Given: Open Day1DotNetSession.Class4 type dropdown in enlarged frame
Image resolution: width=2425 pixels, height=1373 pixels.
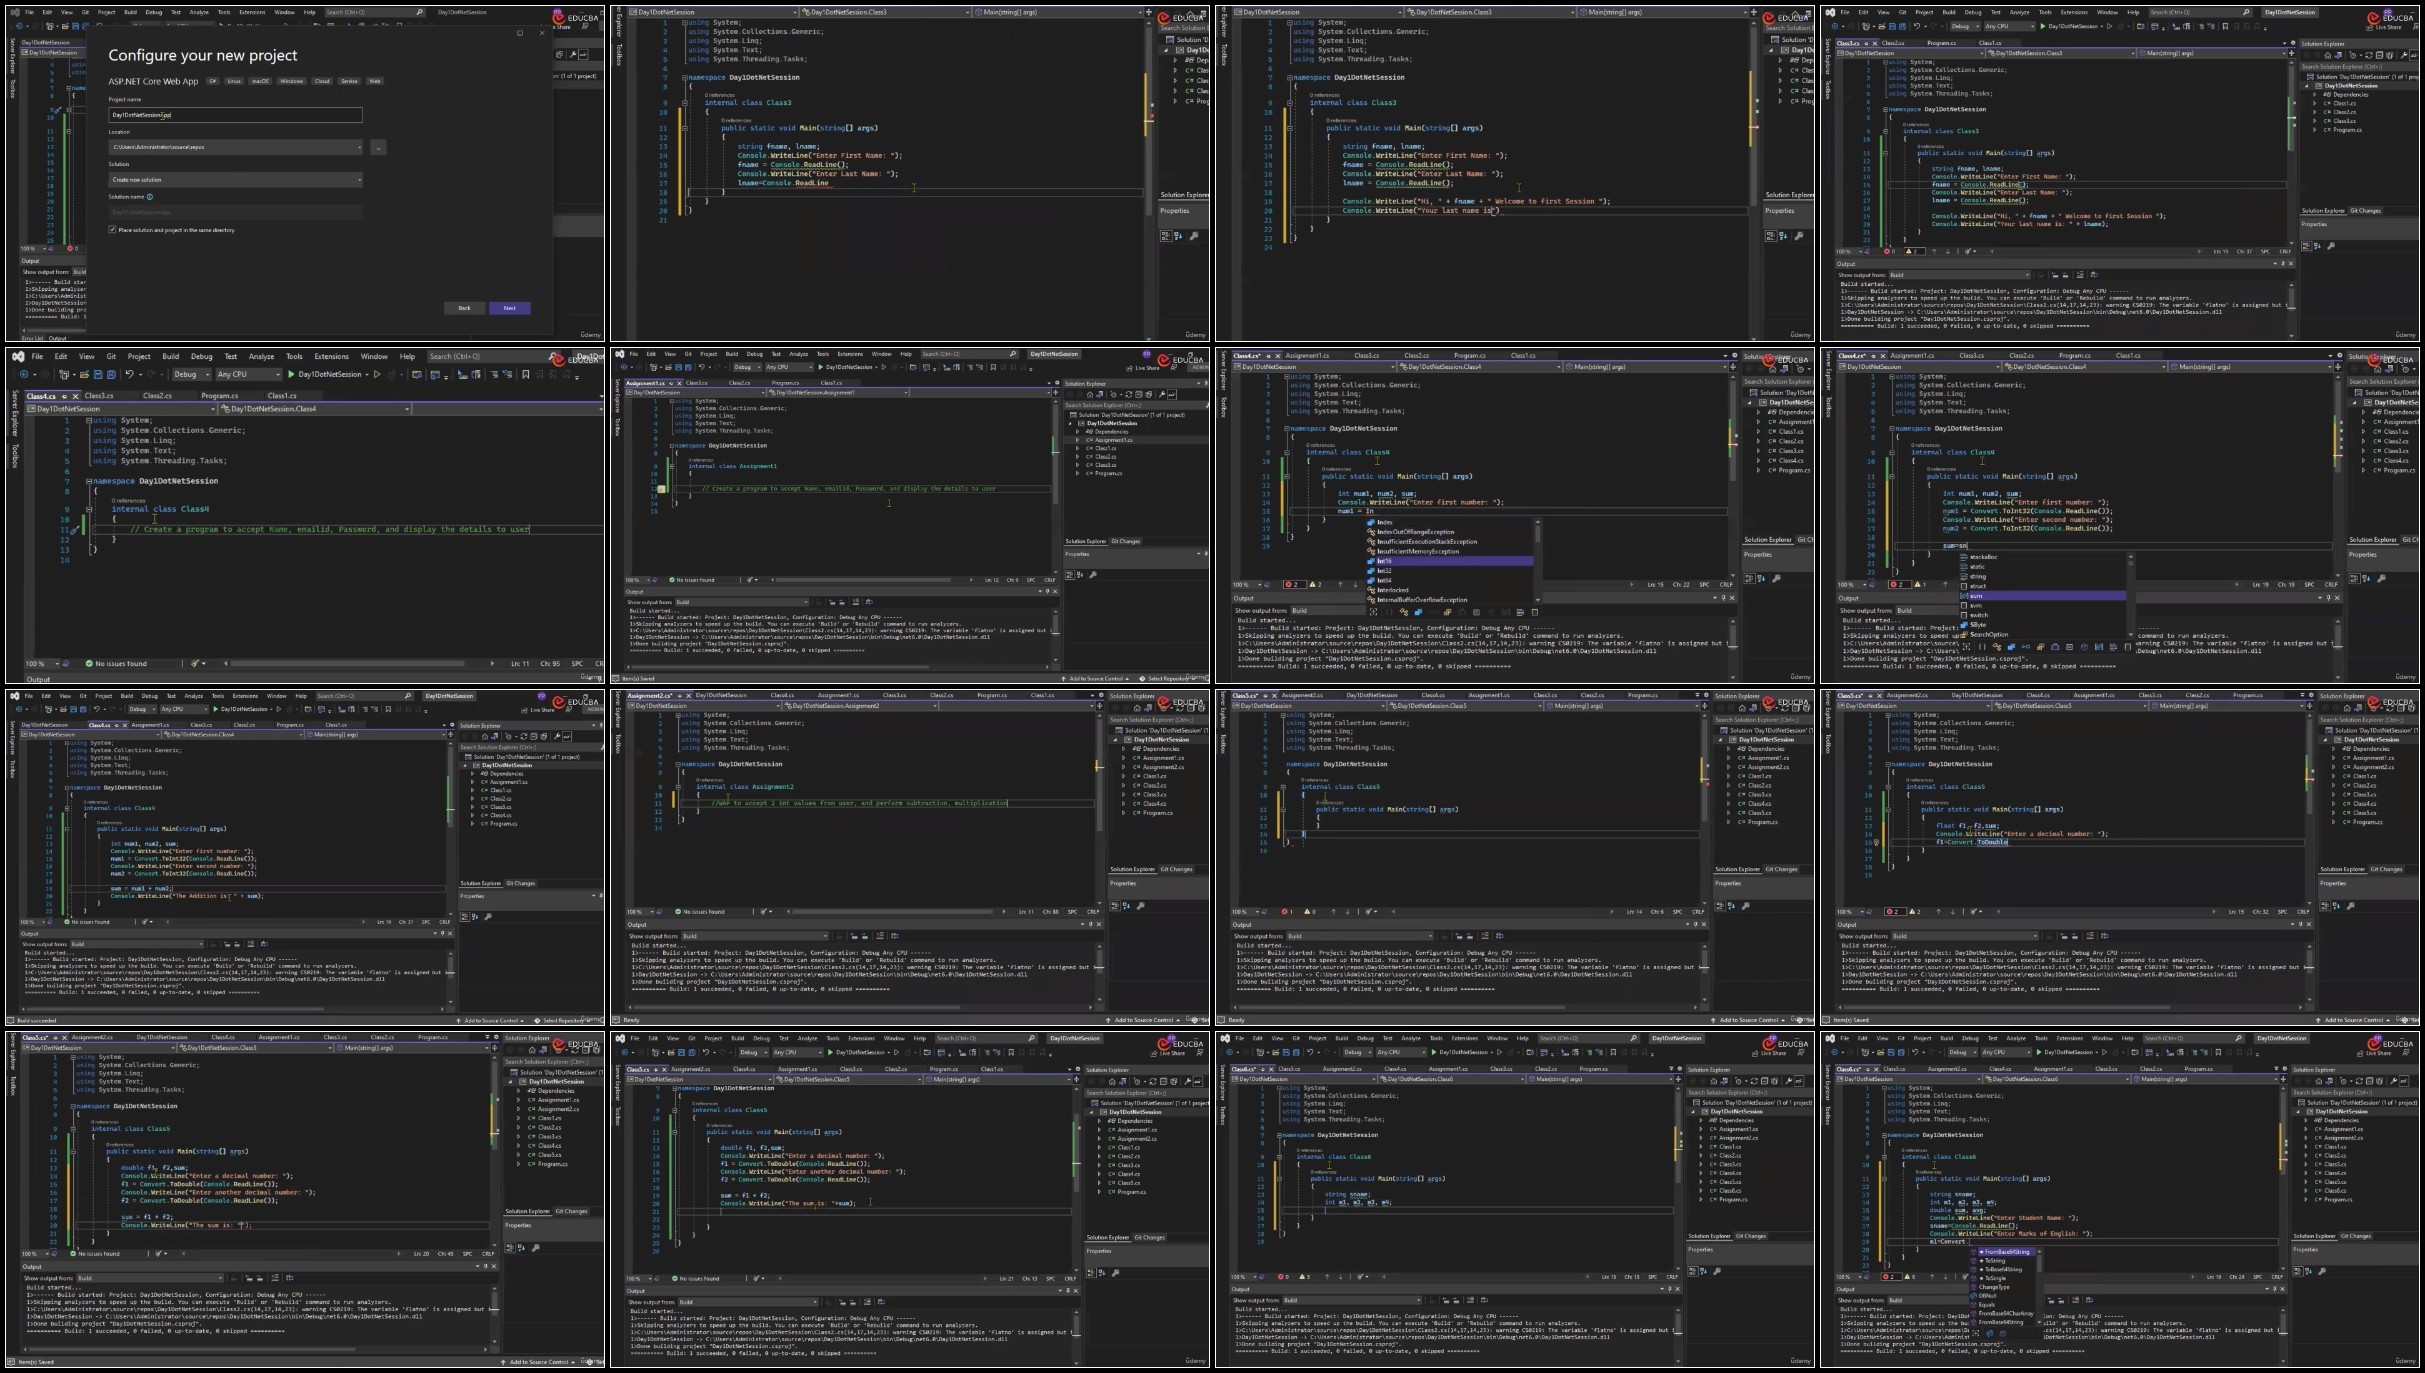Looking at the screenshot, I should [315, 409].
